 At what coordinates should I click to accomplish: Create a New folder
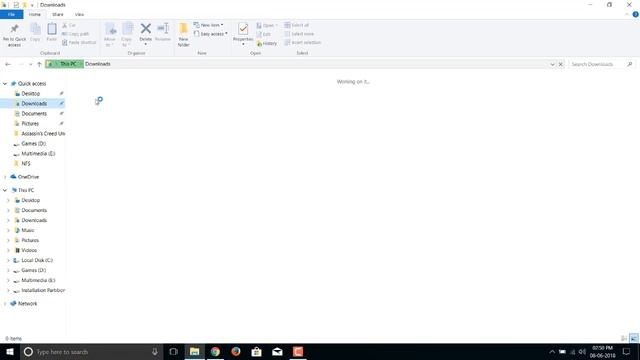coord(183,34)
